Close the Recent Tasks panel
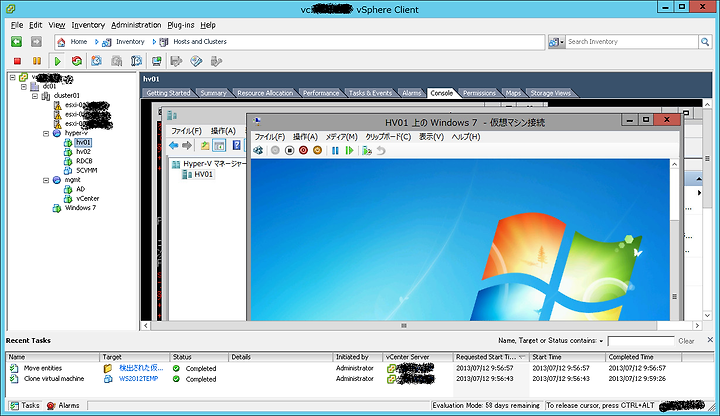Screen dimensions: 720x416 click(x=710, y=340)
